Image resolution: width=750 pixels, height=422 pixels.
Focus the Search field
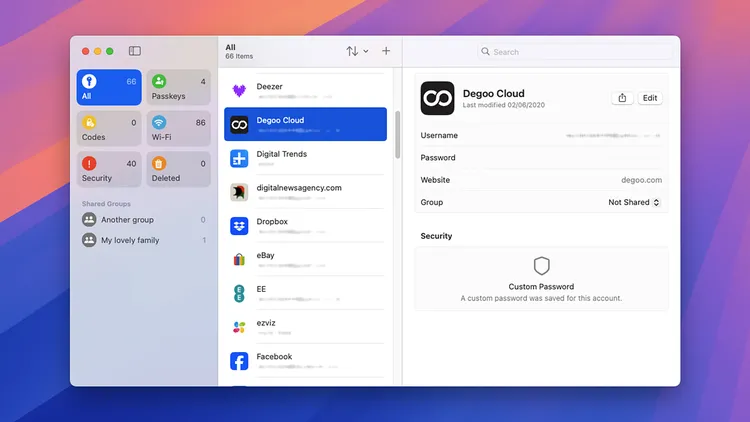[x=574, y=52]
